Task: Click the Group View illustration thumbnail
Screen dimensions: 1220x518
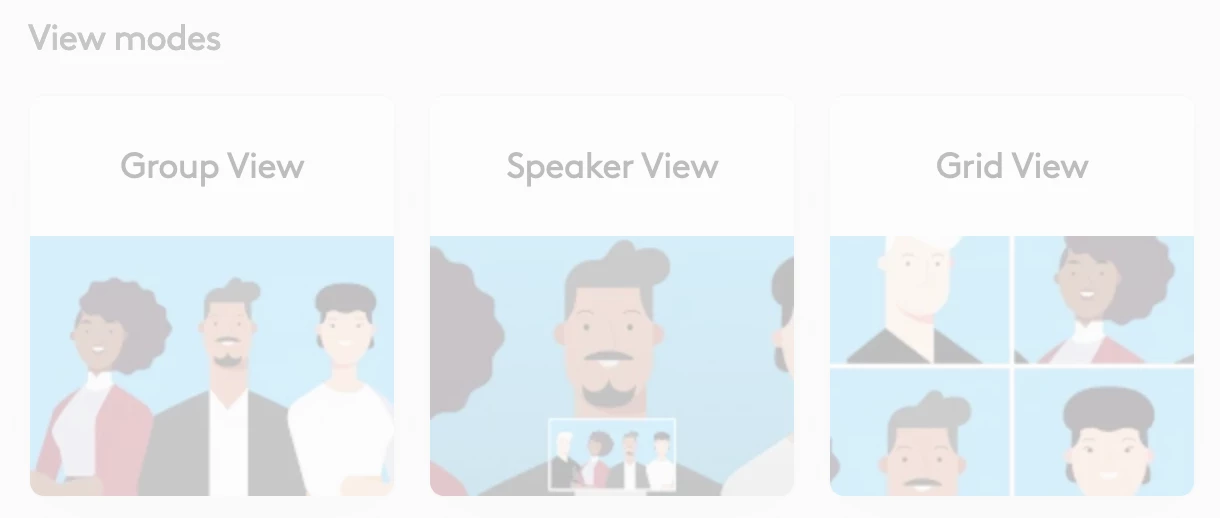Action: tap(212, 366)
